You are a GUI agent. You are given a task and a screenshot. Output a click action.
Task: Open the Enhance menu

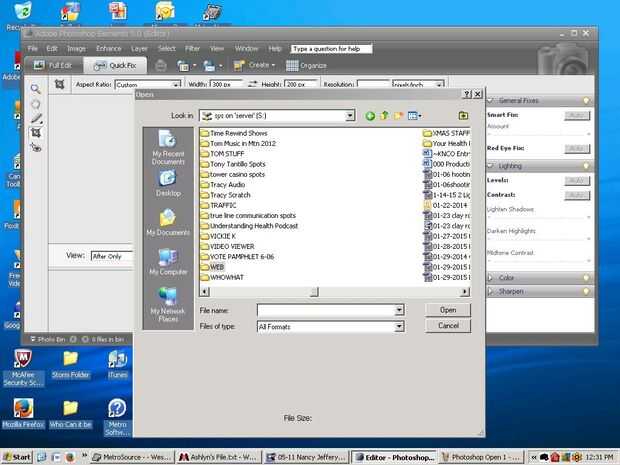[108, 49]
